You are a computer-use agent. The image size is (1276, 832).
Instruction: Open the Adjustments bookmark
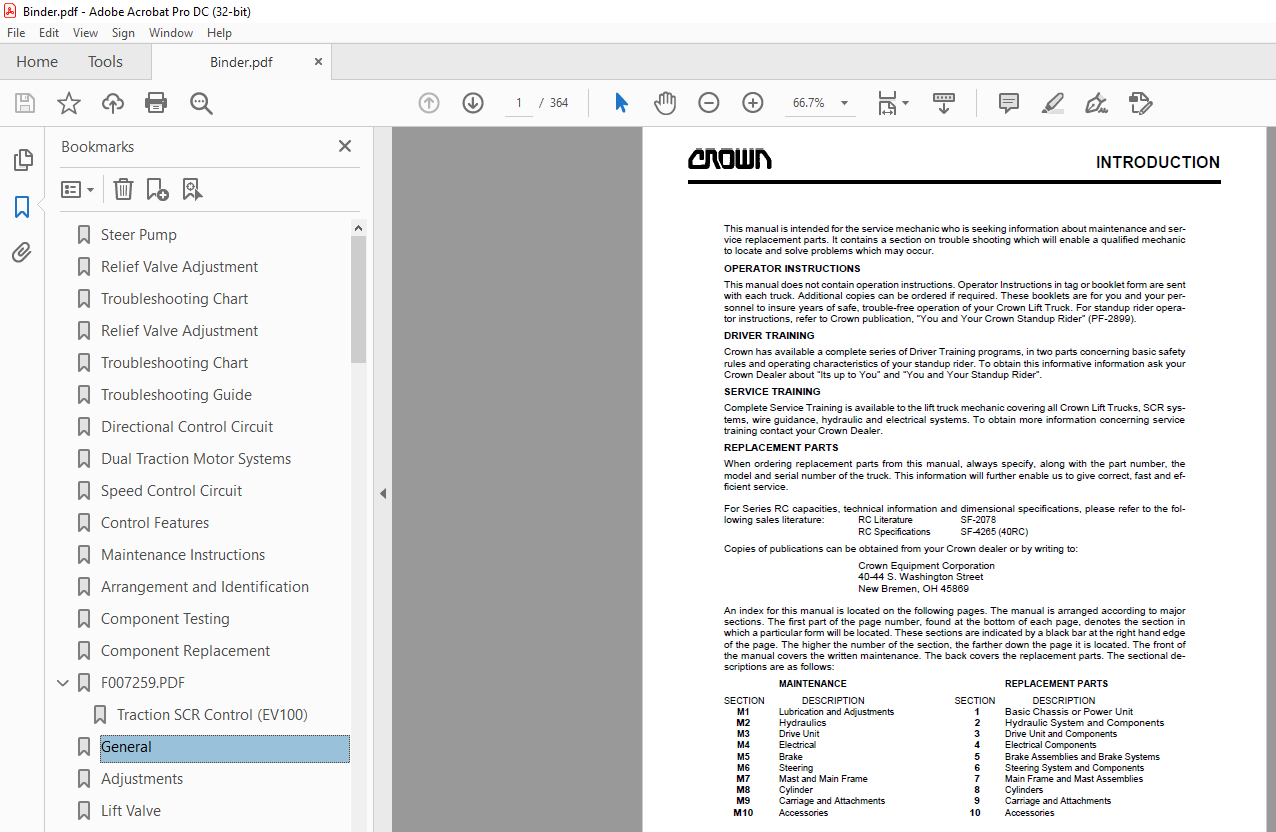(x=142, y=779)
